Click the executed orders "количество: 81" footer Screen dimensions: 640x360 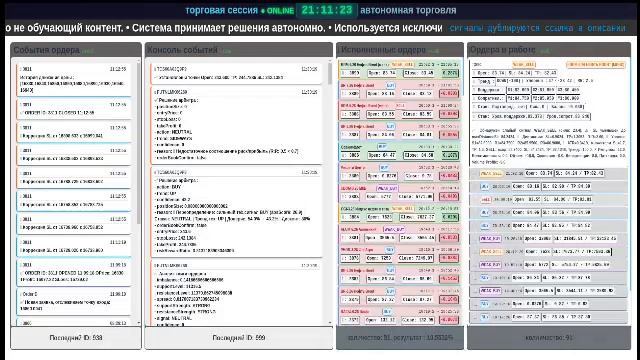400,338
